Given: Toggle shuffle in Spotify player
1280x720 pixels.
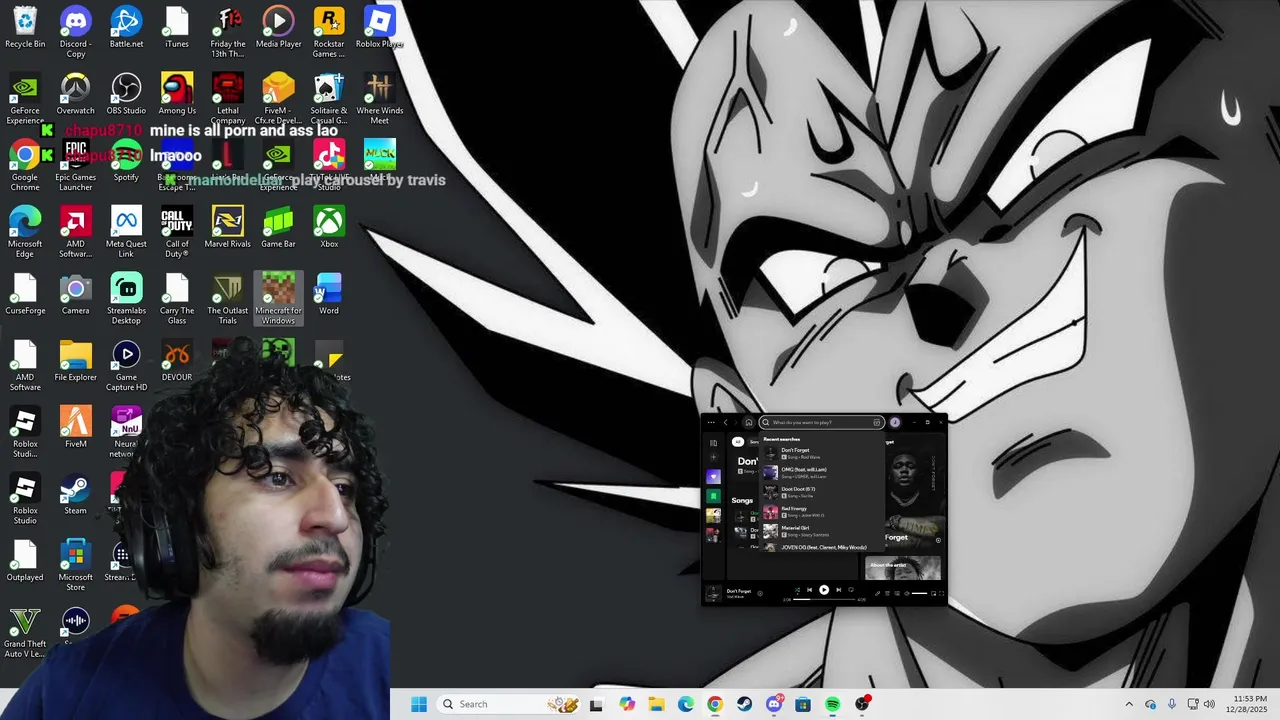Looking at the screenshot, I should 797,590.
